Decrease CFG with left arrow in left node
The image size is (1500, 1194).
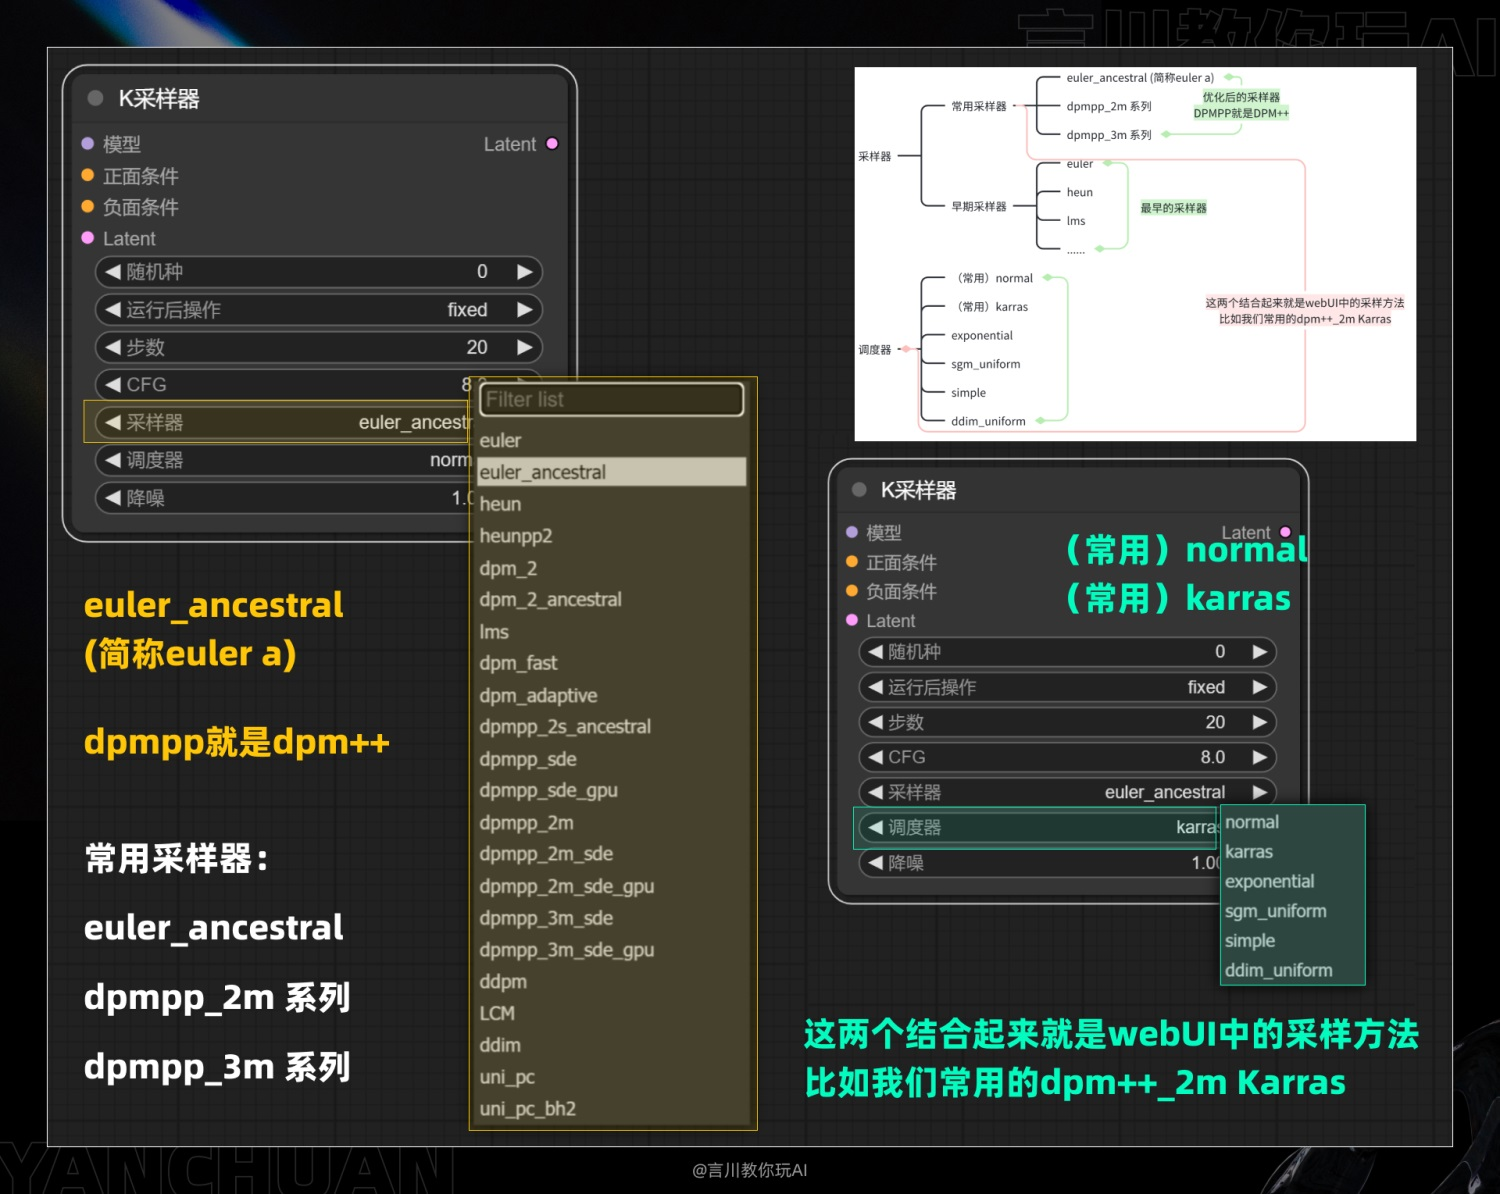click(112, 385)
